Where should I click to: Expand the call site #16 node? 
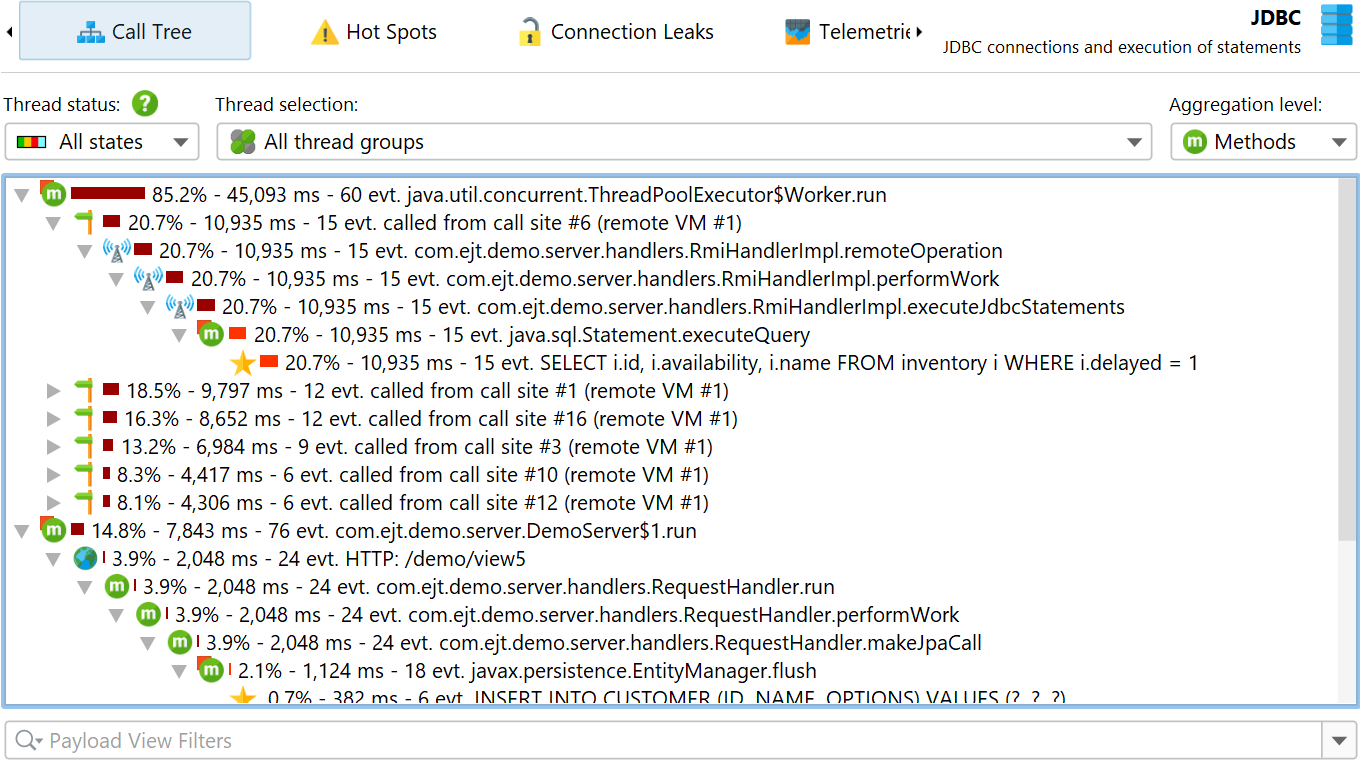click(x=55, y=419)
